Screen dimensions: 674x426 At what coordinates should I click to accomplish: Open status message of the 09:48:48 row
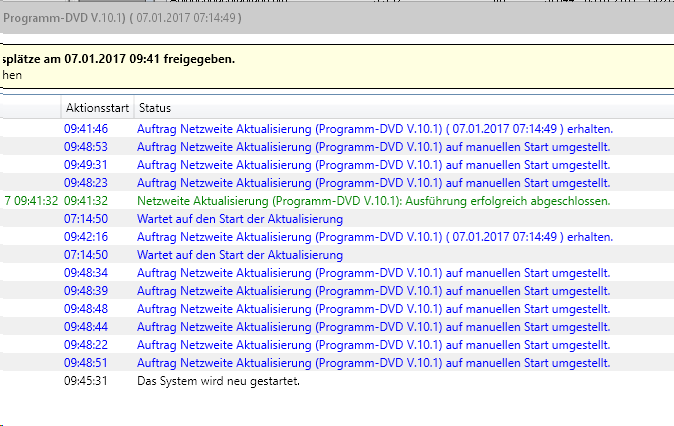pos(374,309)
